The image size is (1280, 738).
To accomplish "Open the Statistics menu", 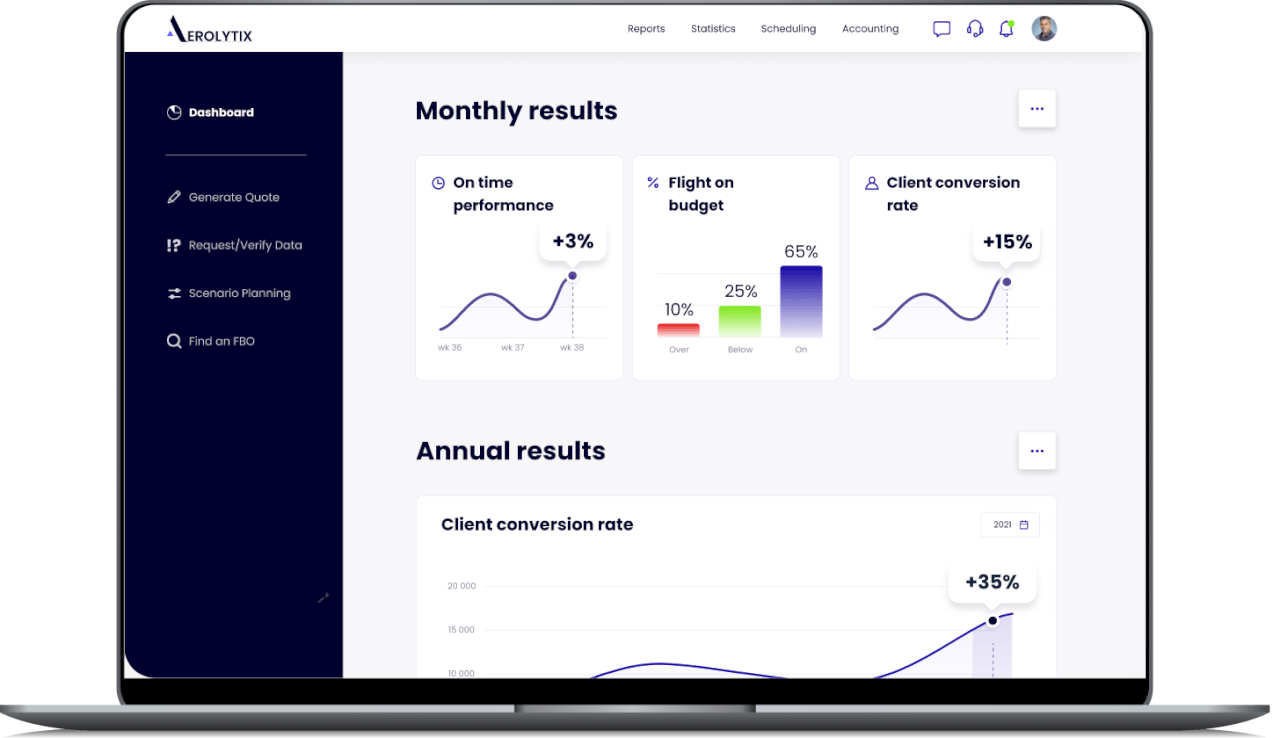I will (713, 29).
